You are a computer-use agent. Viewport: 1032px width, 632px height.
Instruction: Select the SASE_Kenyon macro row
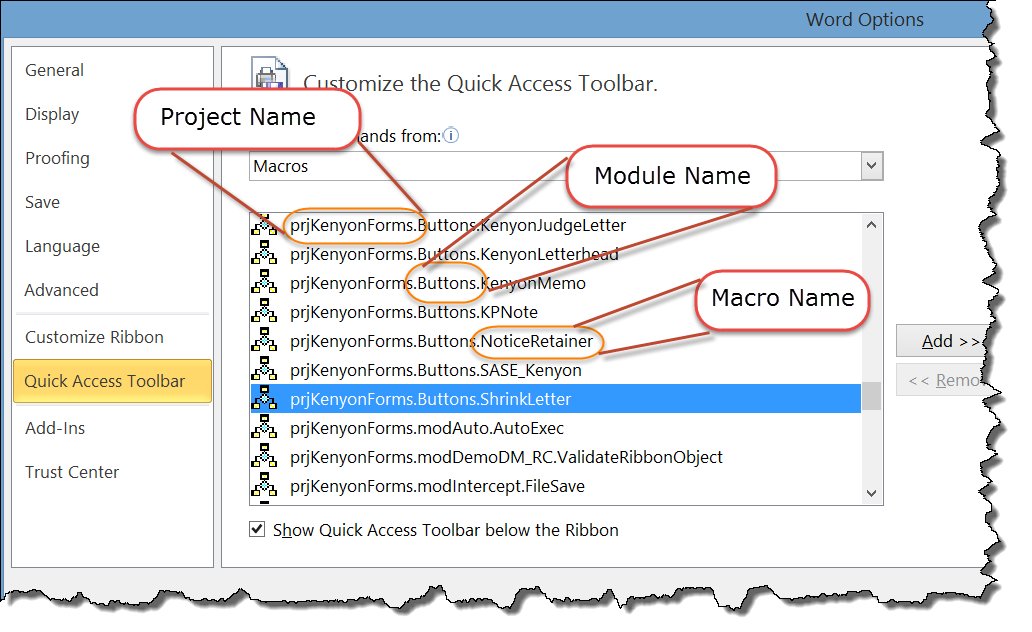(555, 370)
